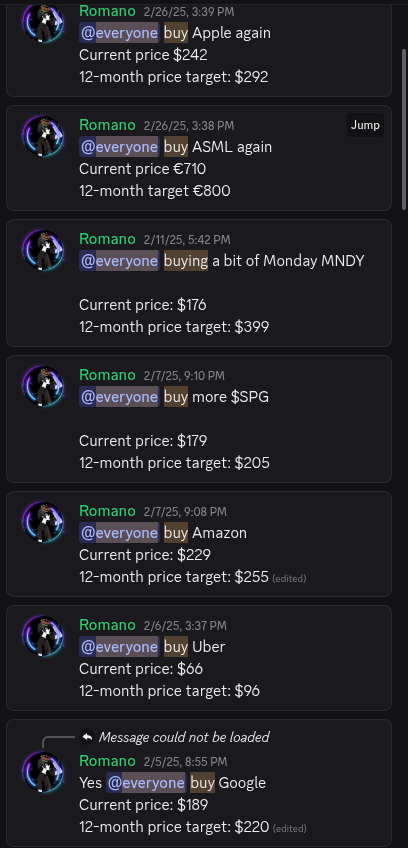
Task: Click the Romano username on the Uber message
Action: tap(107, 625)
